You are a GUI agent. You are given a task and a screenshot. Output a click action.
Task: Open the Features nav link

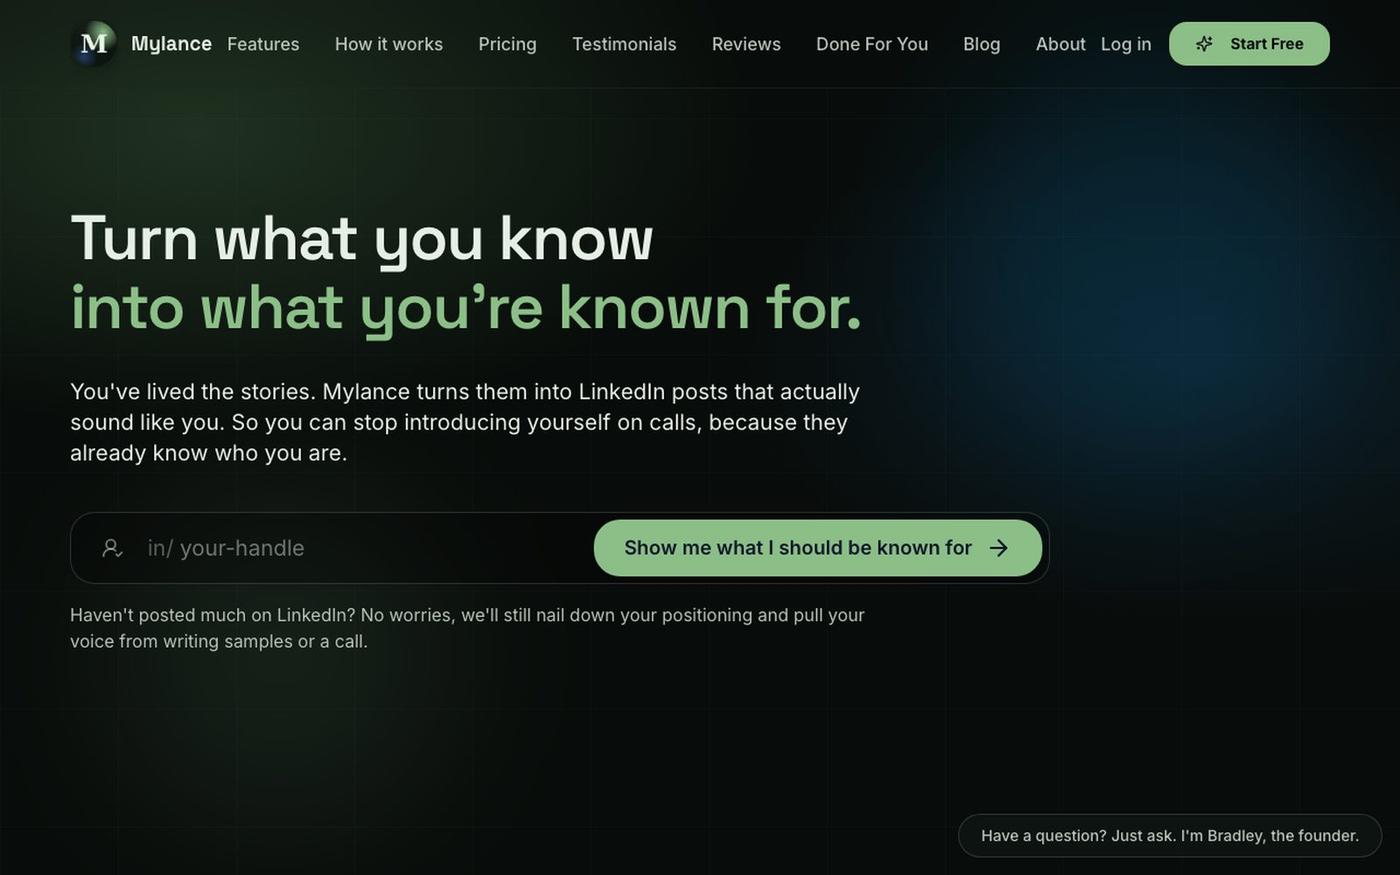(x=263, y=44)
